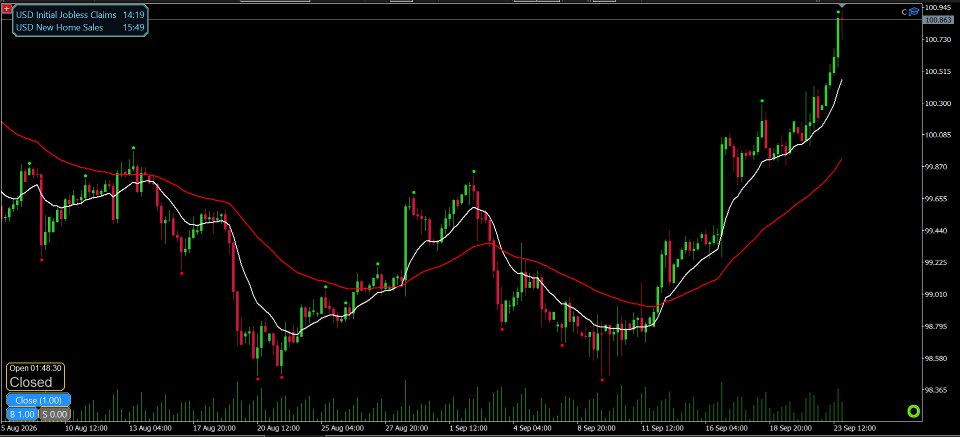The width and height of the screenshot is (960, 437).
Task: Click the green ring indicator icon
Action: (x=913, y=411)
